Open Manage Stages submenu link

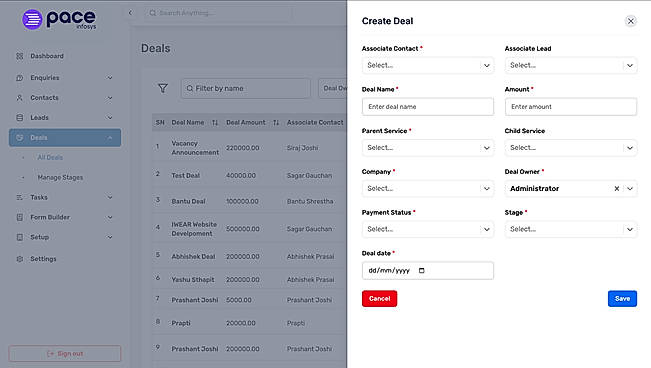point(60,177)
